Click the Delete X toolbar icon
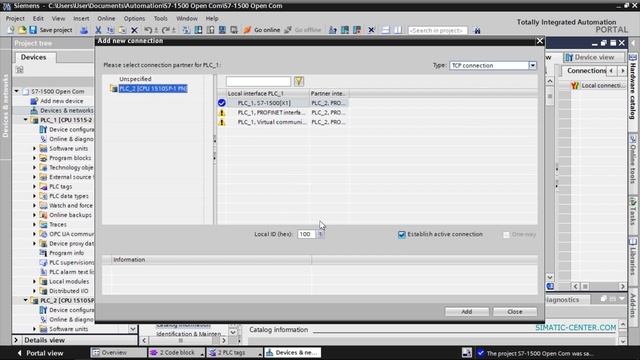The image size is (640, 360). pos(134,30)
